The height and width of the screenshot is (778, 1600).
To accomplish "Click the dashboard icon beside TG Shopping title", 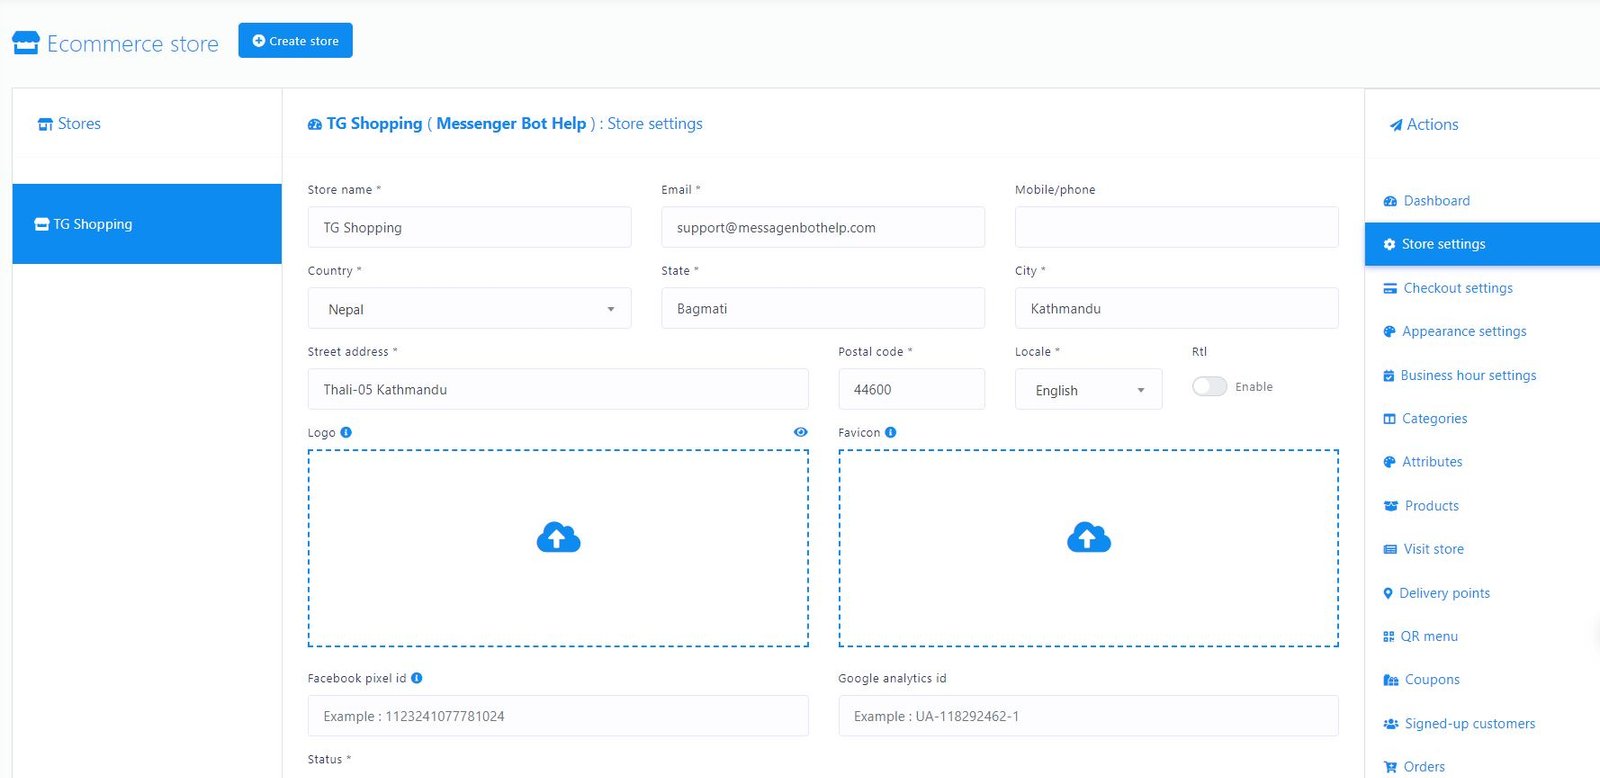I will 315,124.
